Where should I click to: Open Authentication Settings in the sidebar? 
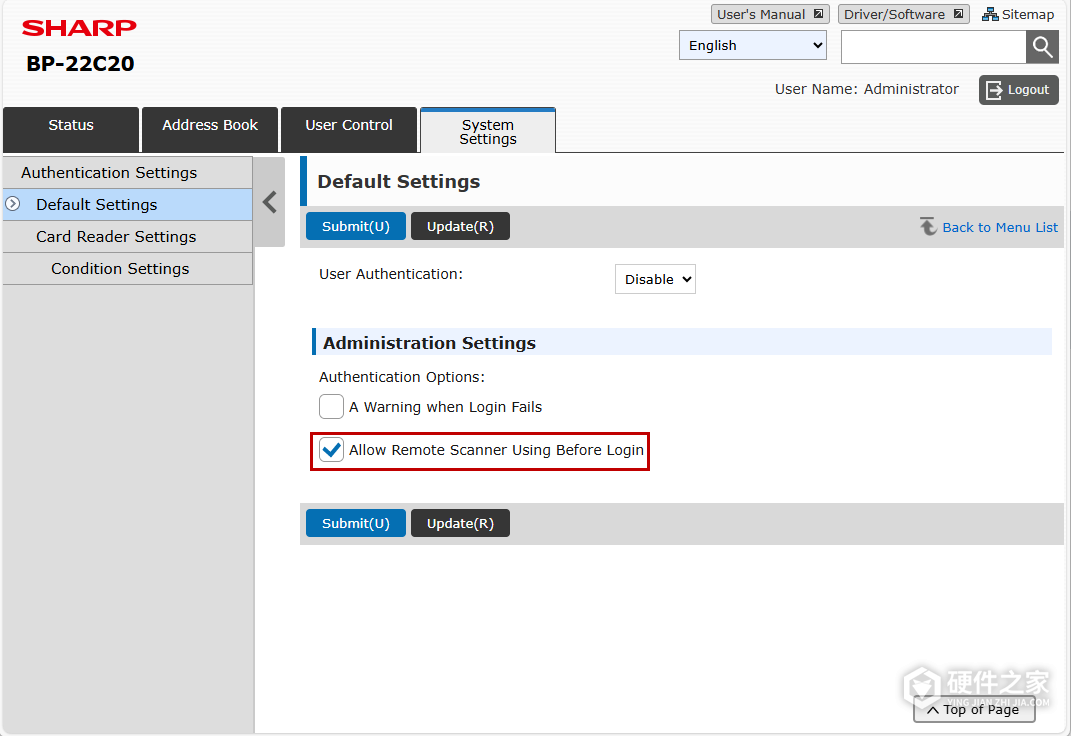coord(128,173)
